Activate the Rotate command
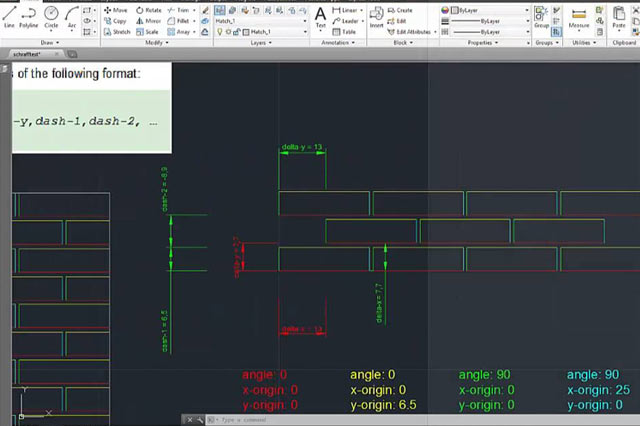 [x=149, y=10]
